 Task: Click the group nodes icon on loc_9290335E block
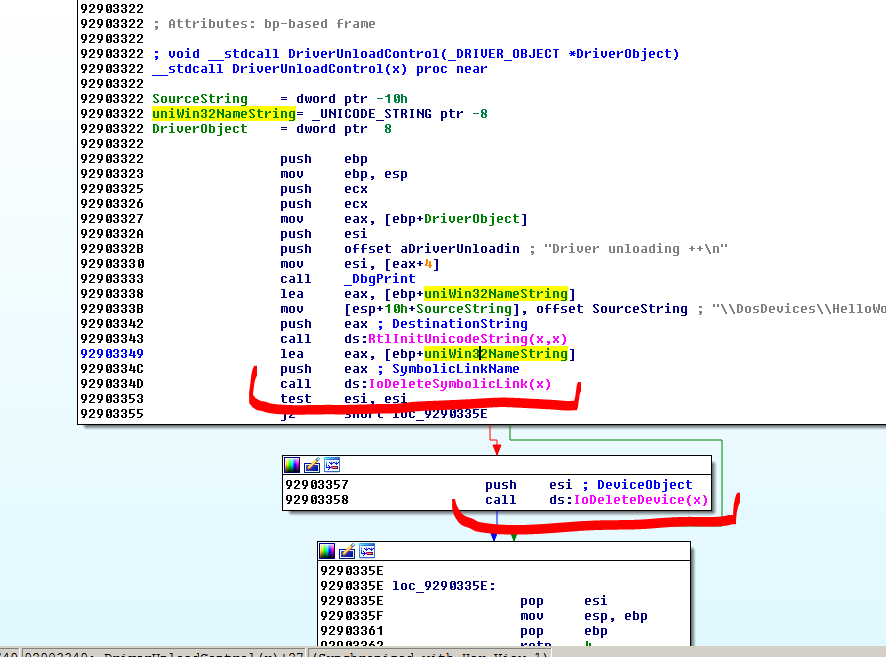tap(367, 551)
